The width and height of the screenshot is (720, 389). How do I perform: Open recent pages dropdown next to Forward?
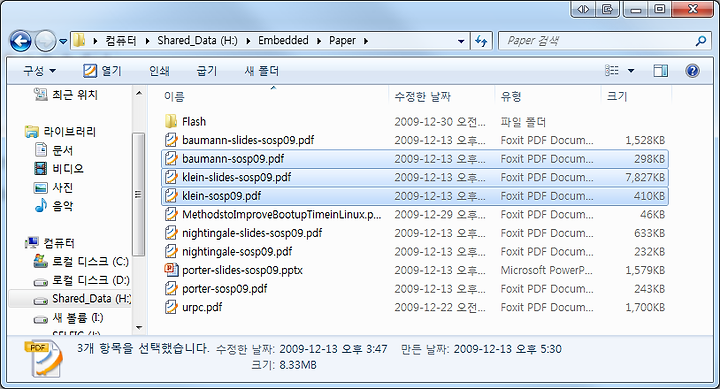pyautogui.click(x=63, y=41)
